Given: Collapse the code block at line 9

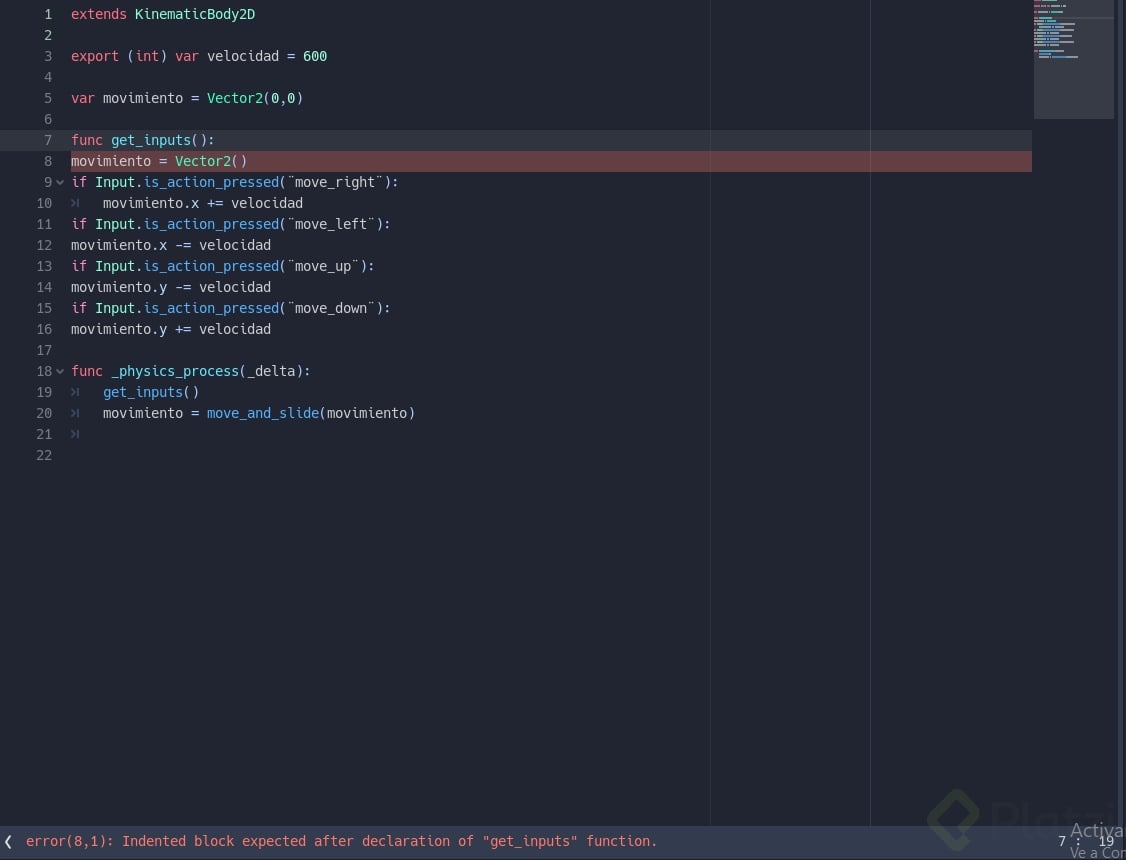Looking at the screenshot, I should coord(60,182).
